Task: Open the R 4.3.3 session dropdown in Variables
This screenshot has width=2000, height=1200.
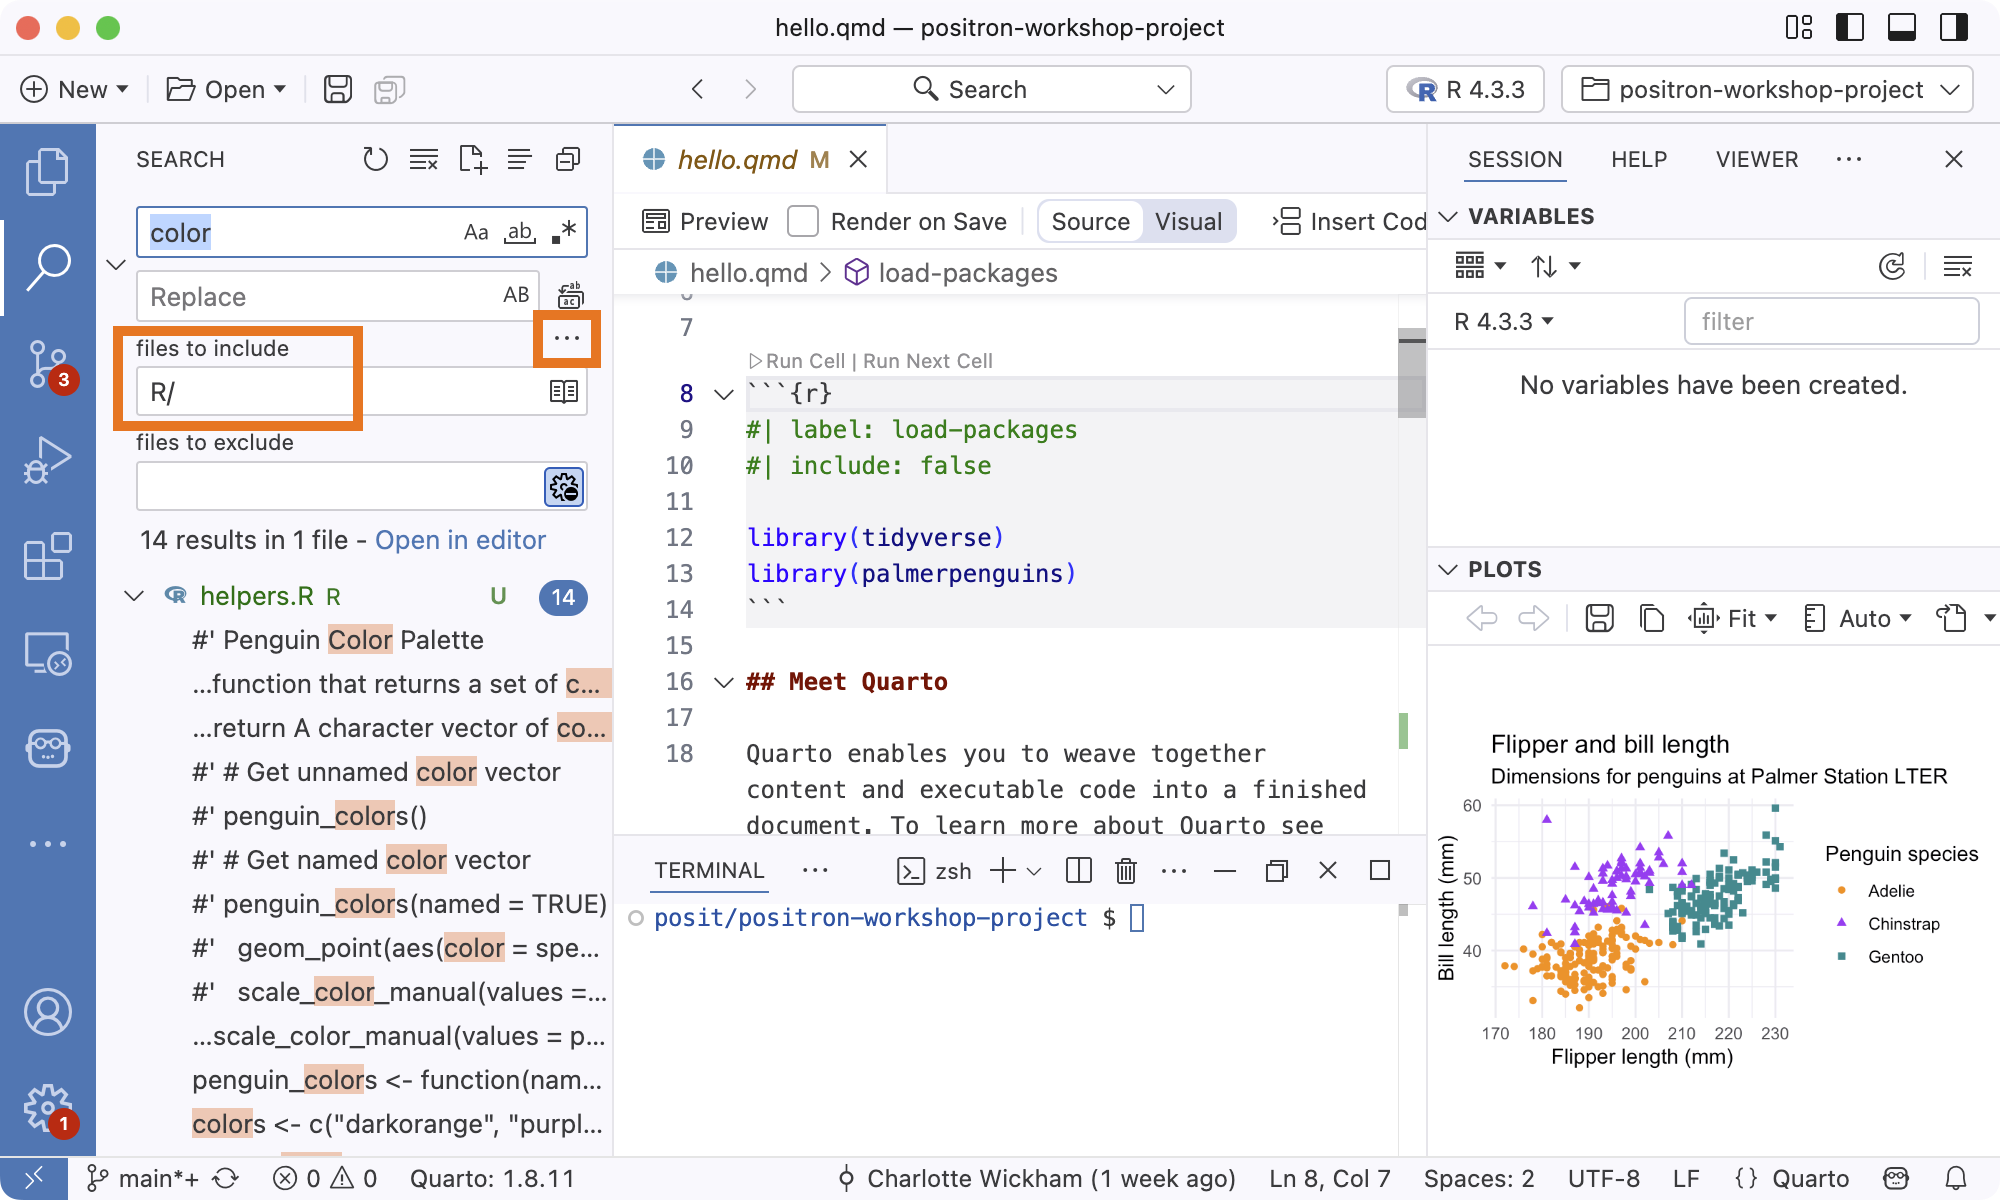Action: 1503,321
